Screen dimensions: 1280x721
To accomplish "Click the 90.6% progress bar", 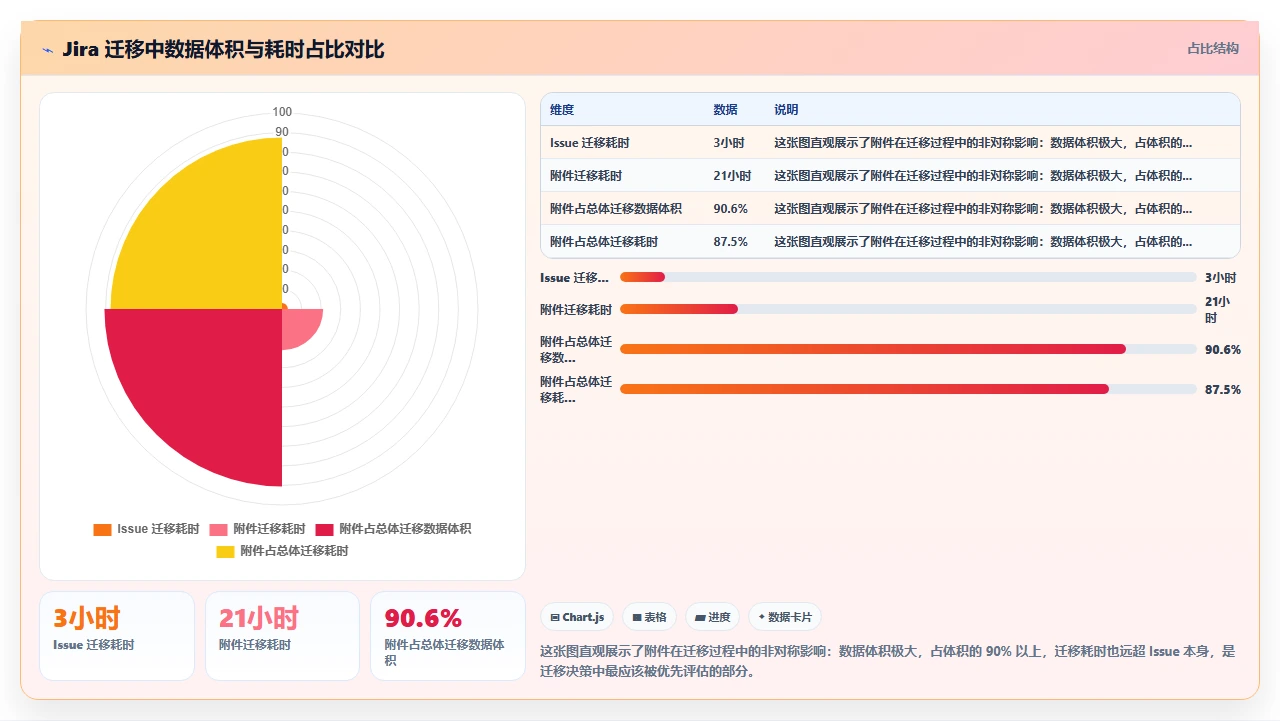I will (x=908, y=349).
